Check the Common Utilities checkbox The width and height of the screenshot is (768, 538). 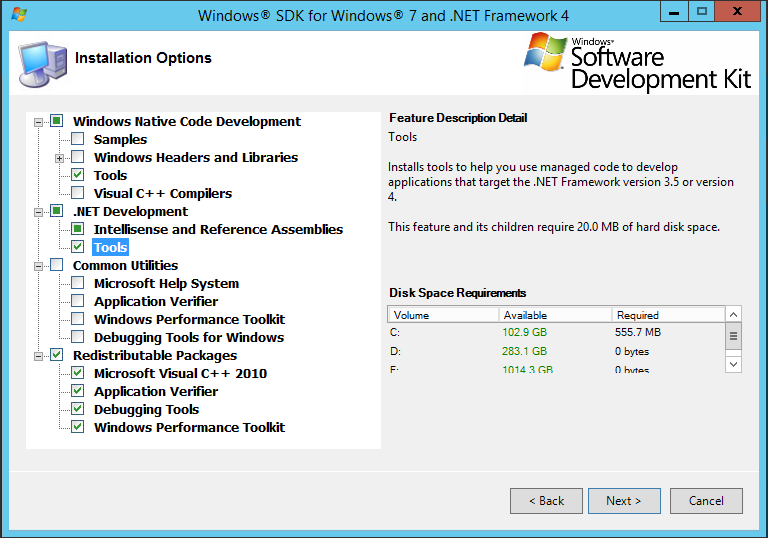[57, 265]
